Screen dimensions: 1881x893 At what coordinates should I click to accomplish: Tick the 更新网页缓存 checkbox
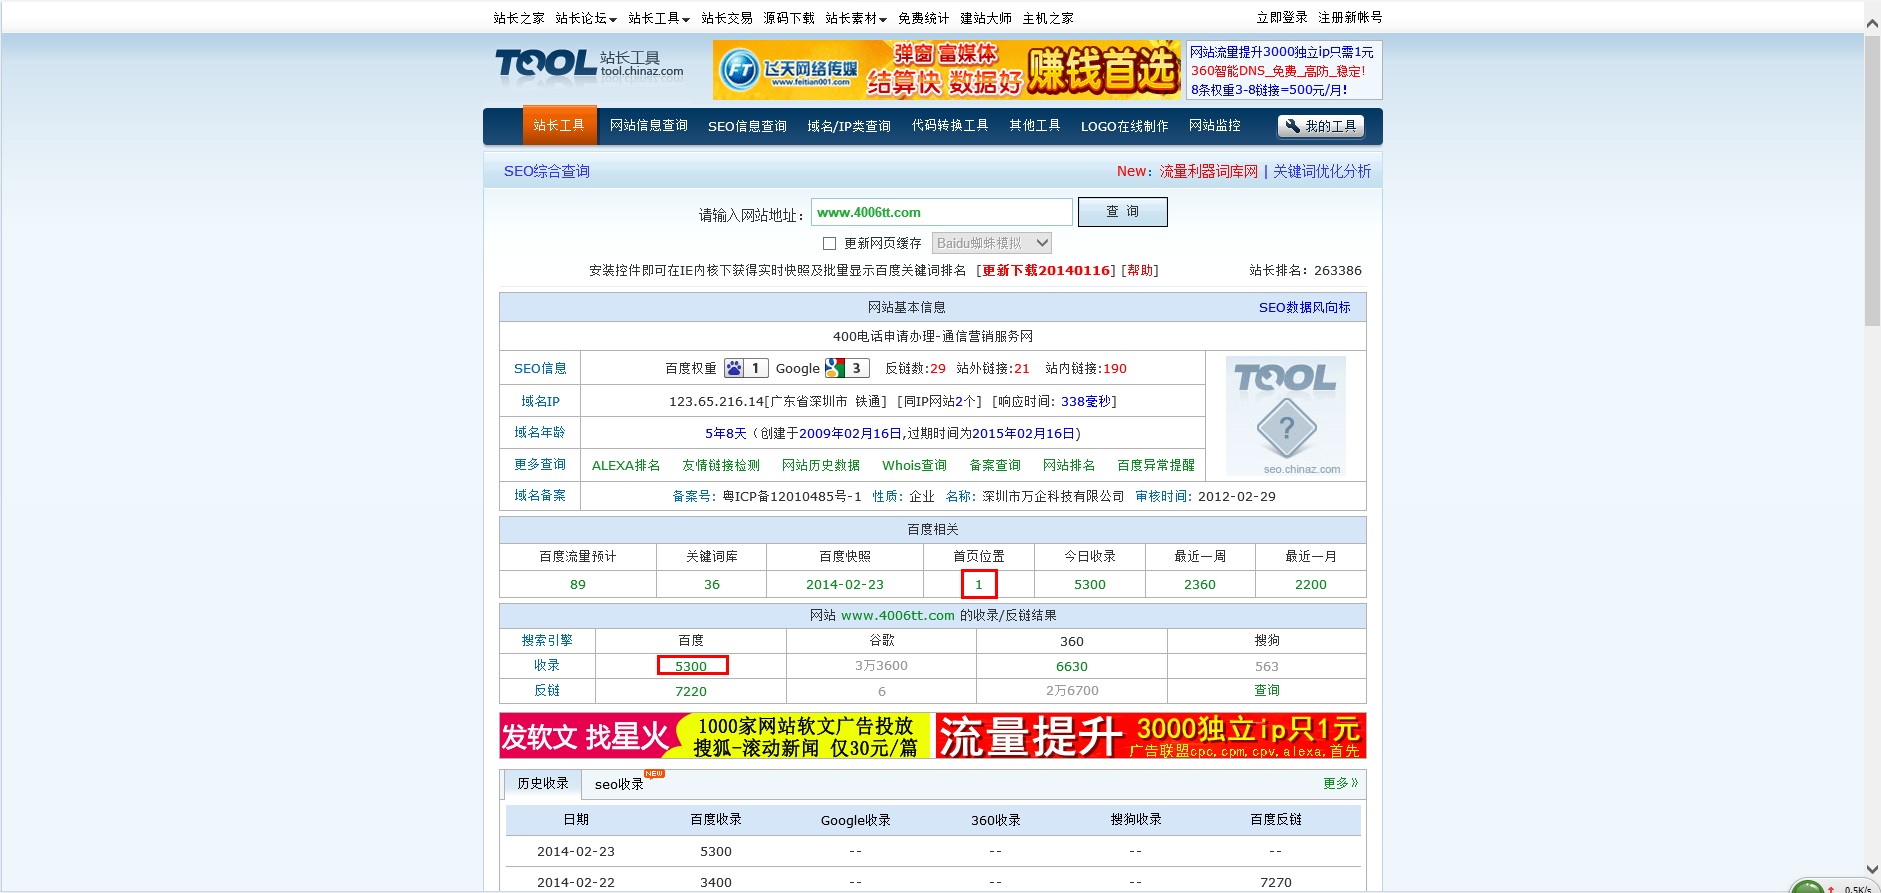tap(829, 243)
